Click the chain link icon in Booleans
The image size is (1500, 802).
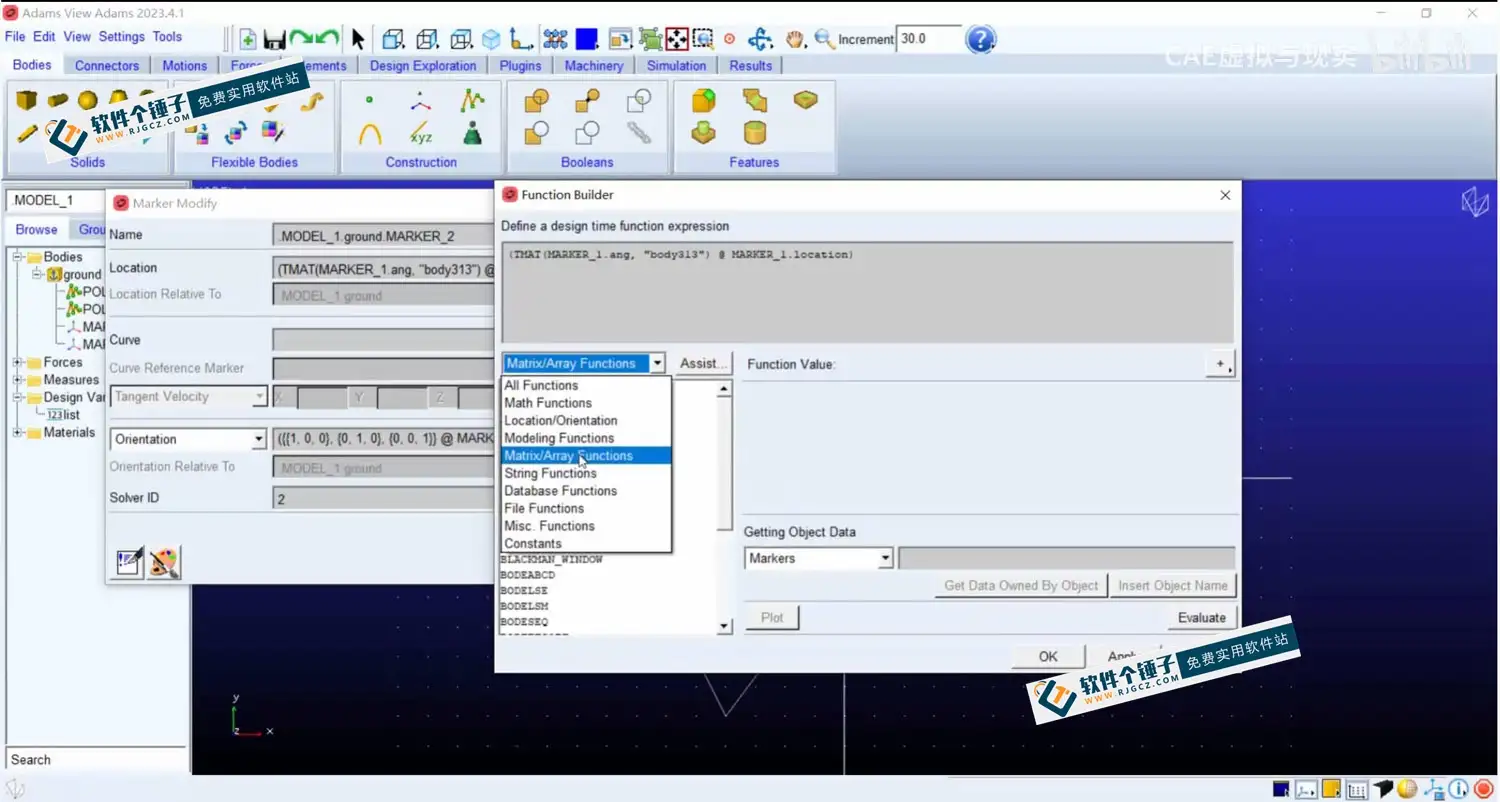tap(639, 132)
